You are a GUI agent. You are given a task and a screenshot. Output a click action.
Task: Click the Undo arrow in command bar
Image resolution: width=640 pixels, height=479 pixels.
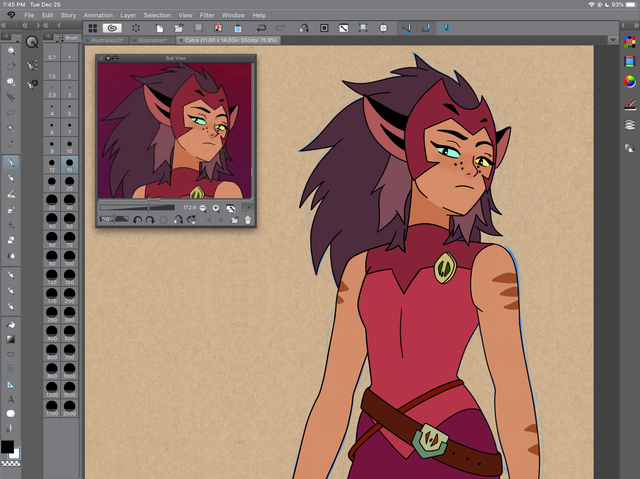pyautogui.click(x=261, y=28)
